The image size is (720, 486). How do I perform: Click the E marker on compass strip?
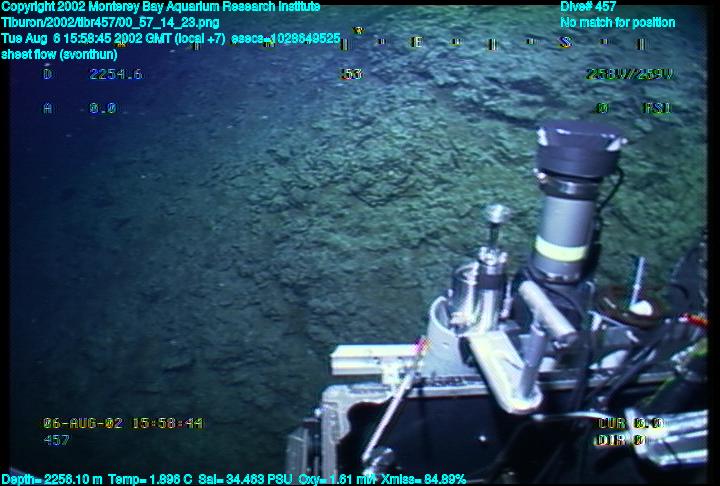[x=417, y=43]
